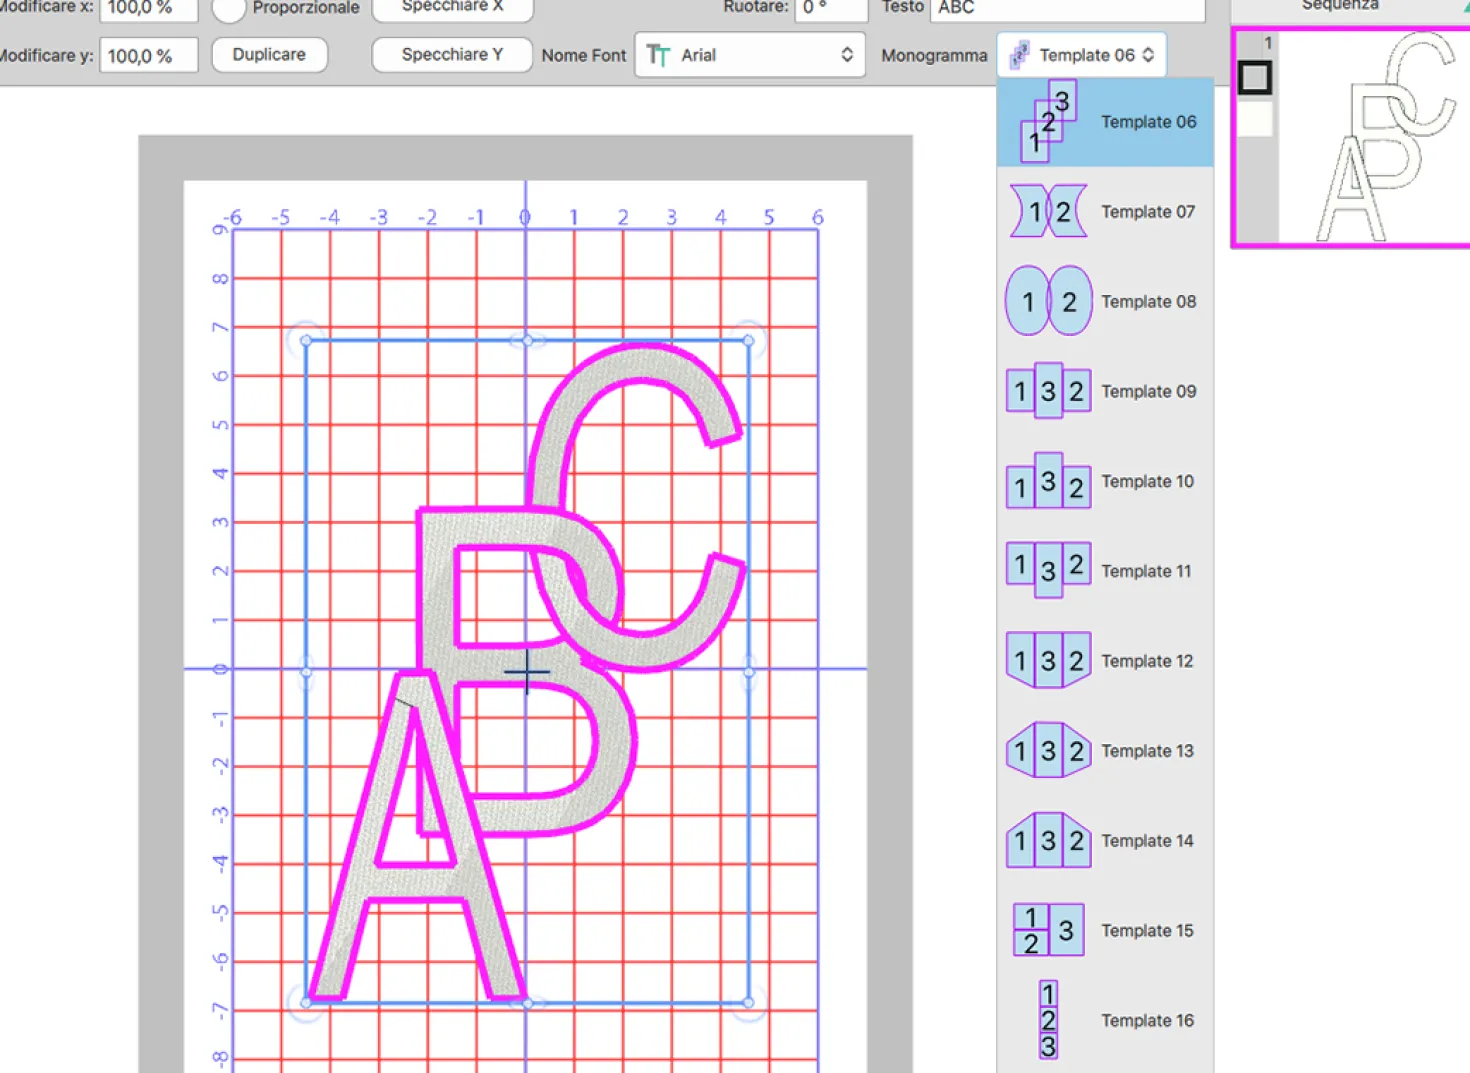This screenshot has height=1073, width=1470.
Task: Click the Ruotare angle field
Action: coord(831,8)
